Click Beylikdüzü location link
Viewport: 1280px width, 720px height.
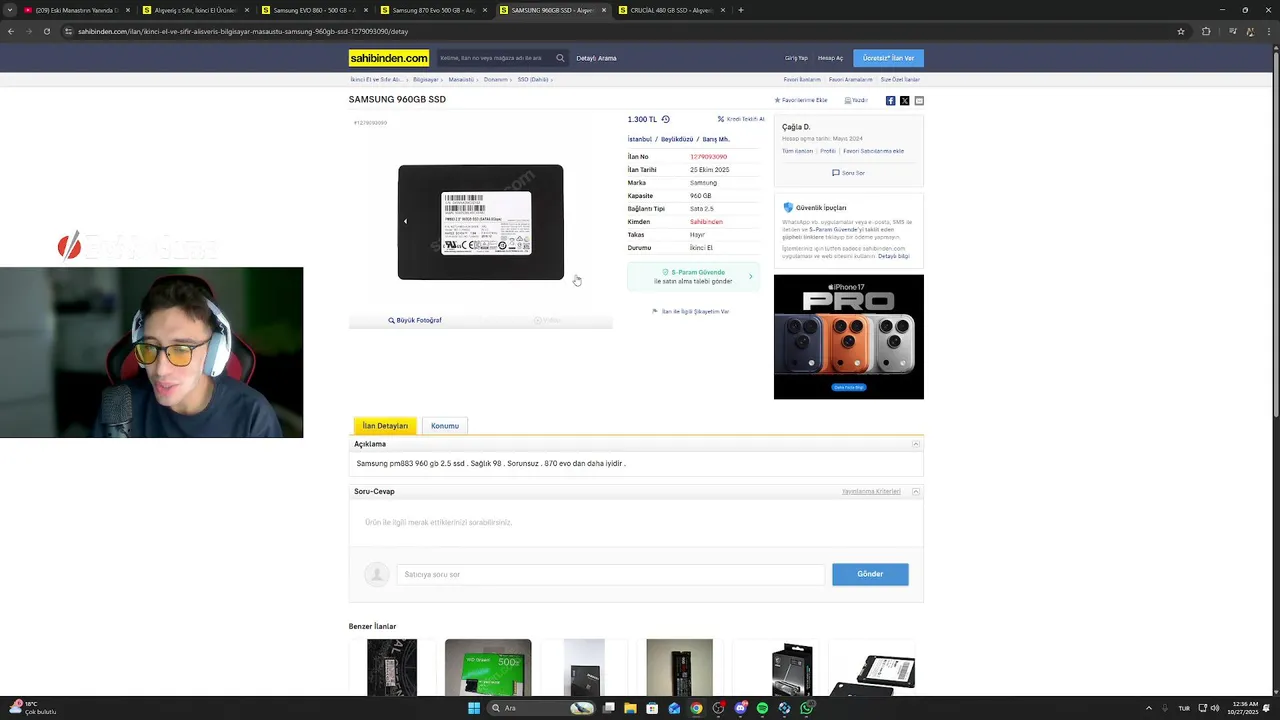[677, 139]
